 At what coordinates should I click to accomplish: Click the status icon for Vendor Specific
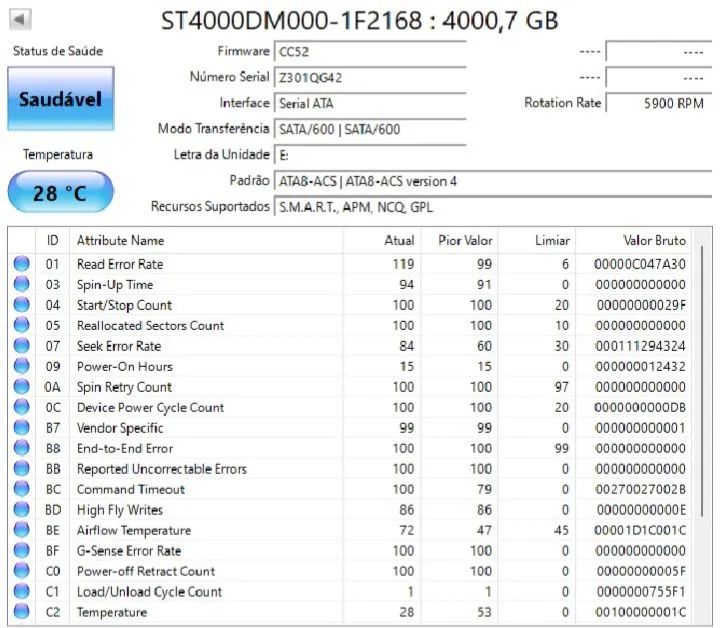coord(22,427)
